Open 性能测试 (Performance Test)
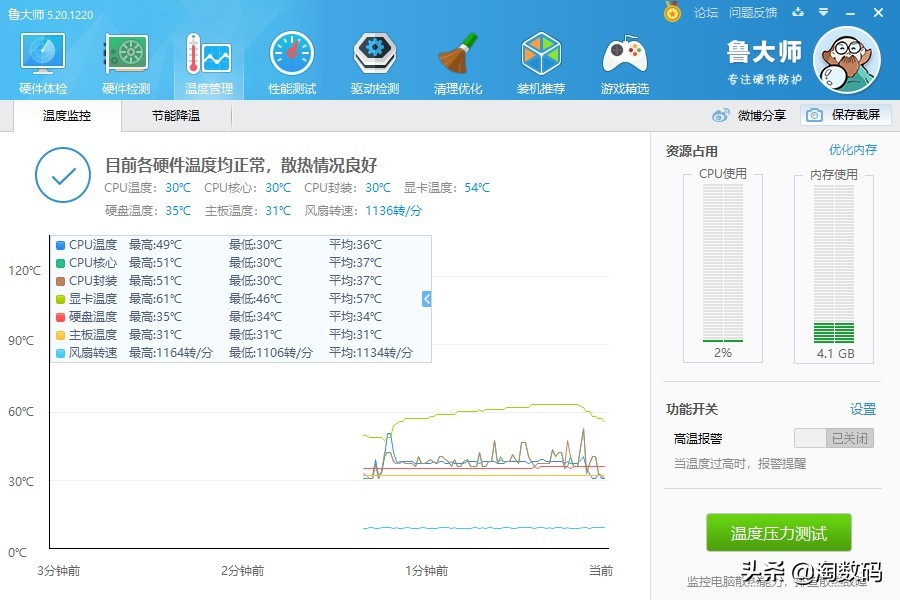 point(291,60)
